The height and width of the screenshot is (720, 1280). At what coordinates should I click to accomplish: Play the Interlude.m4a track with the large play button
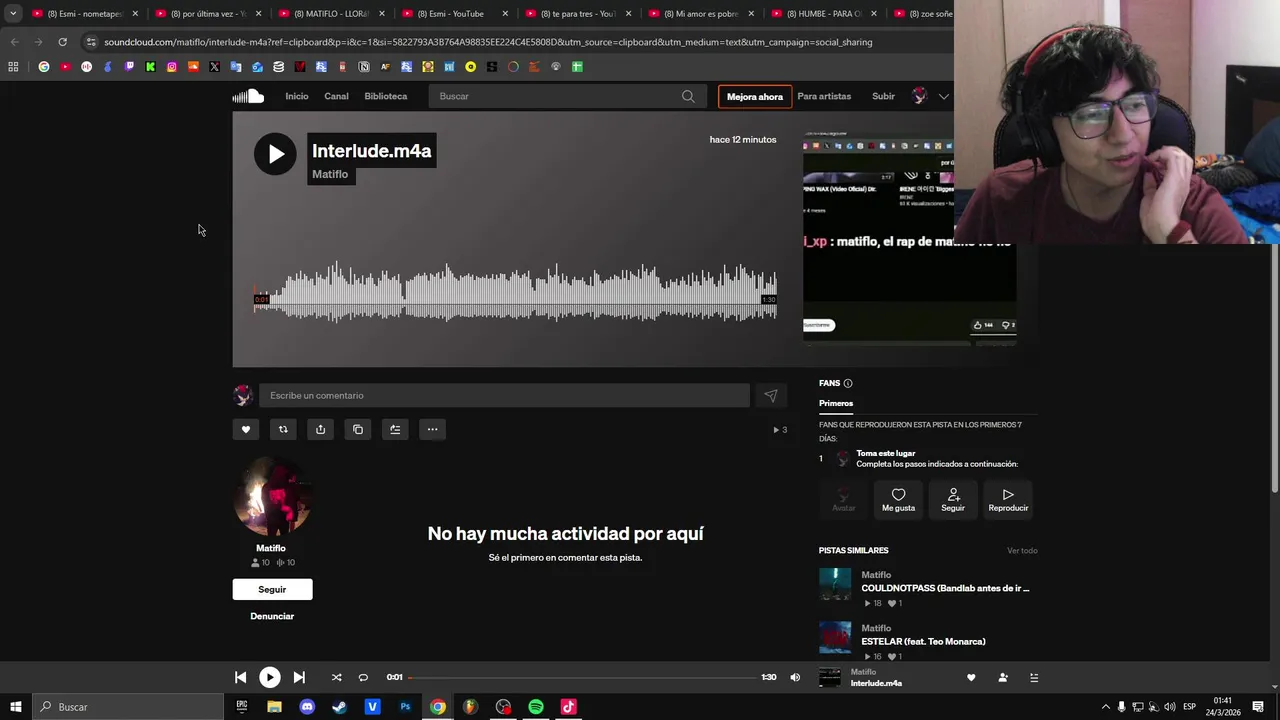click(275, 154)
